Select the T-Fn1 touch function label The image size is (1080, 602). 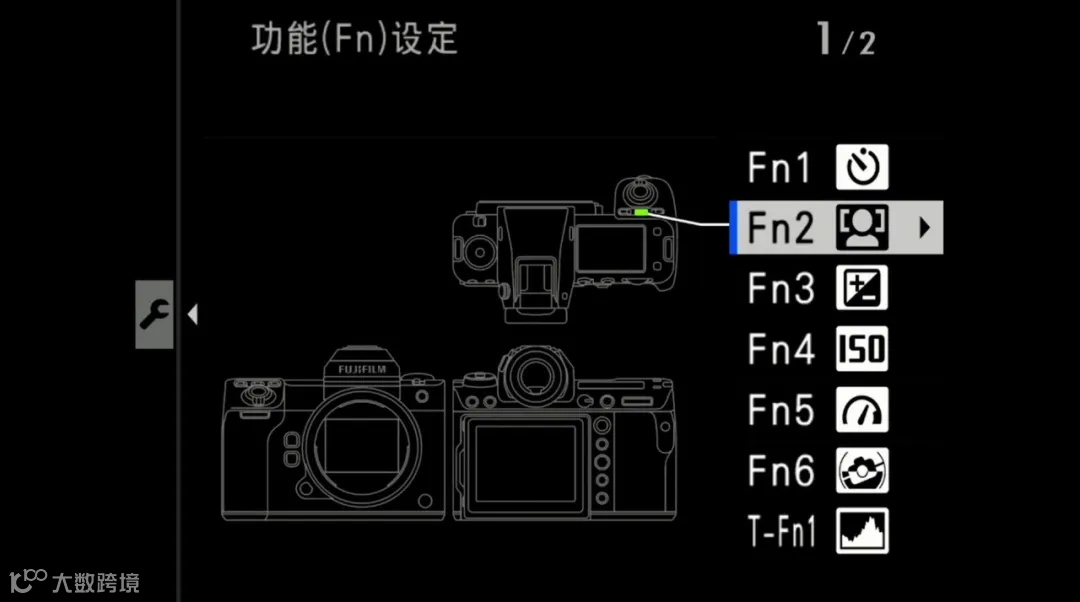click(782, 531)
